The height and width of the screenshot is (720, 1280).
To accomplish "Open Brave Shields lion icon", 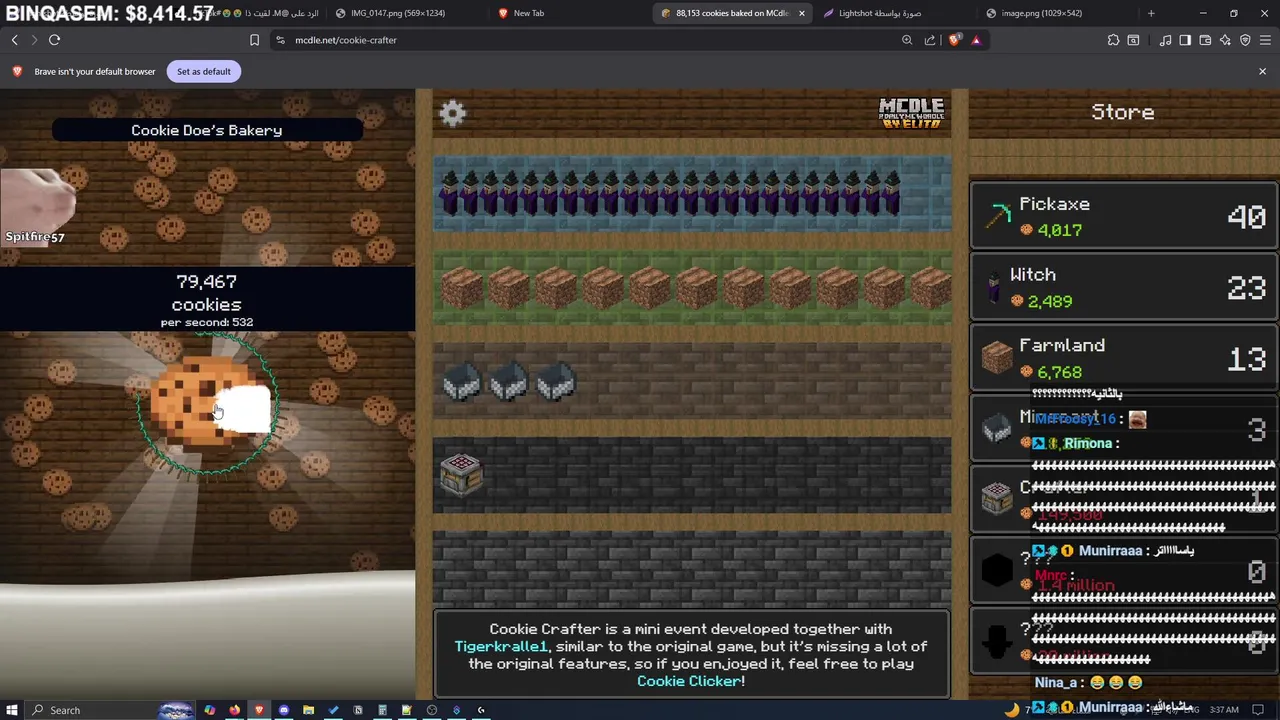I will pos(954,40).
